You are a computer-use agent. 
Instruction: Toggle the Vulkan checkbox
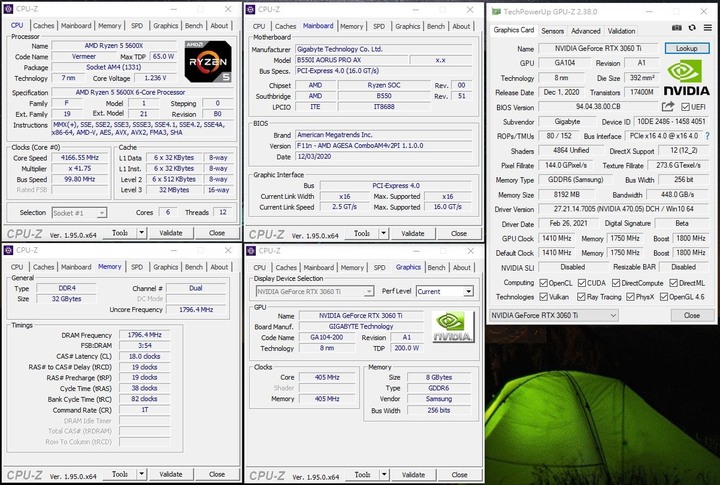pyautogui.click(x=544, y=297)
